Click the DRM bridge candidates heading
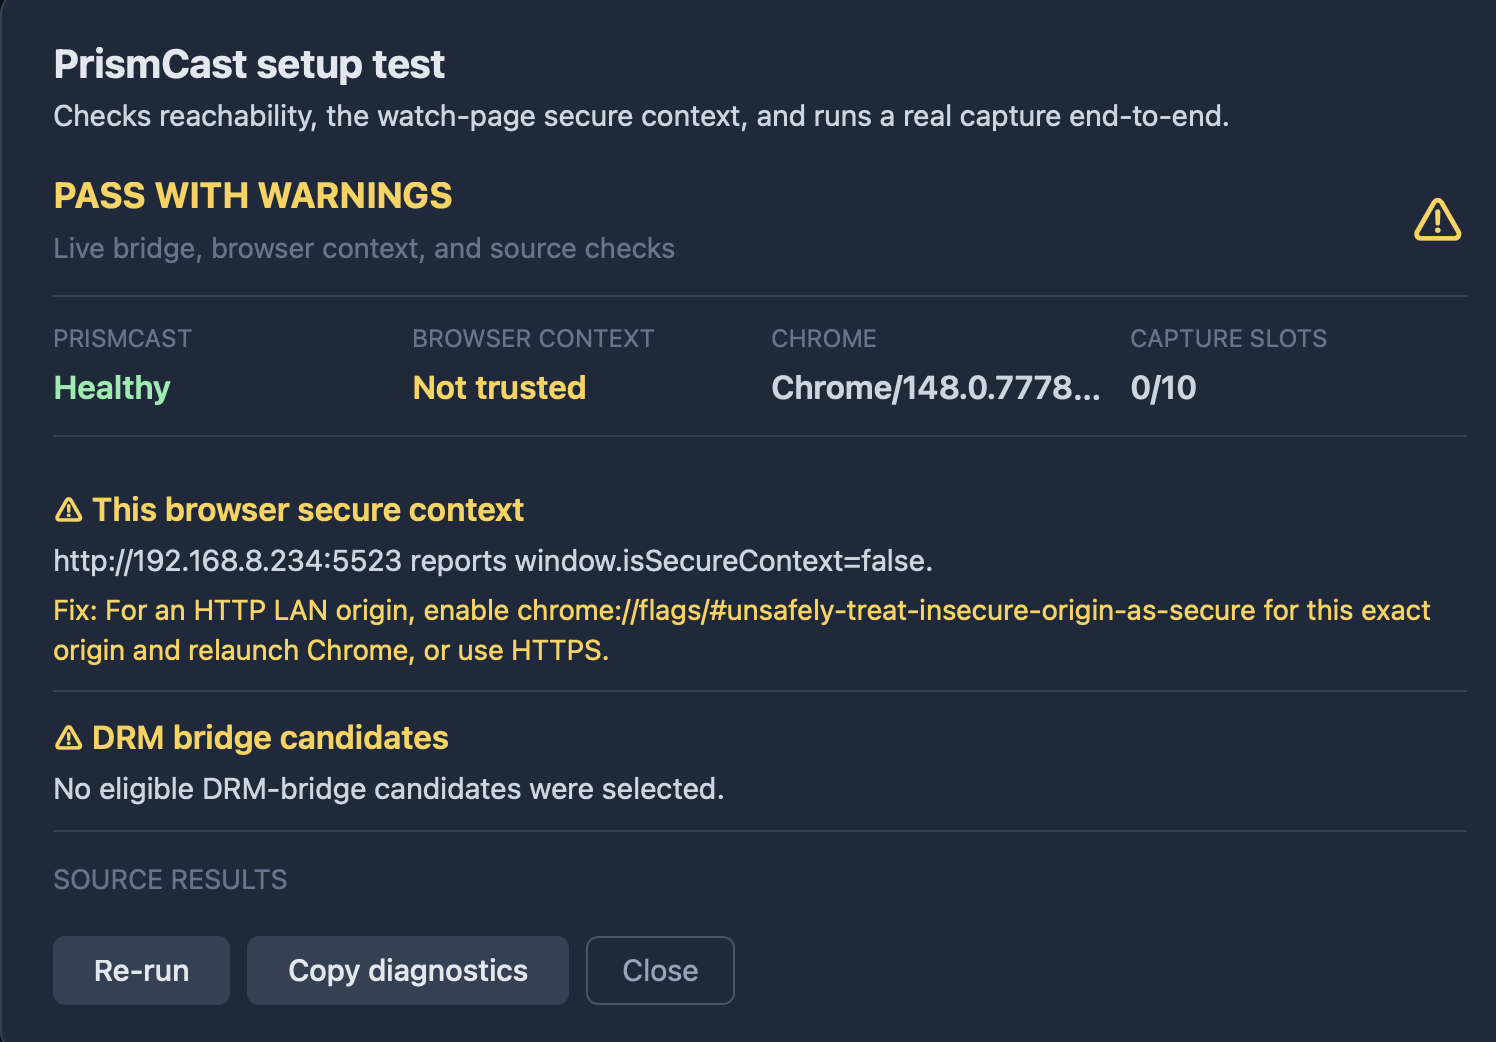Screen dimensions: 1496x1042 click(270, 738)
